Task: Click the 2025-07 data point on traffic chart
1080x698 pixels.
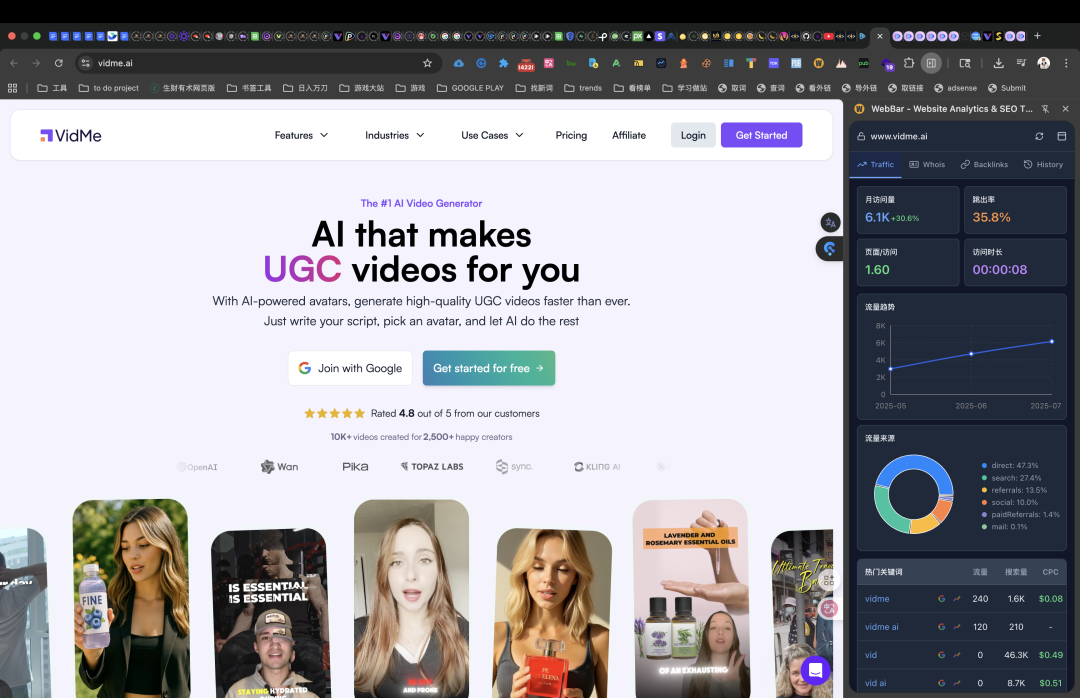Action: click(x=1052, y=342)
